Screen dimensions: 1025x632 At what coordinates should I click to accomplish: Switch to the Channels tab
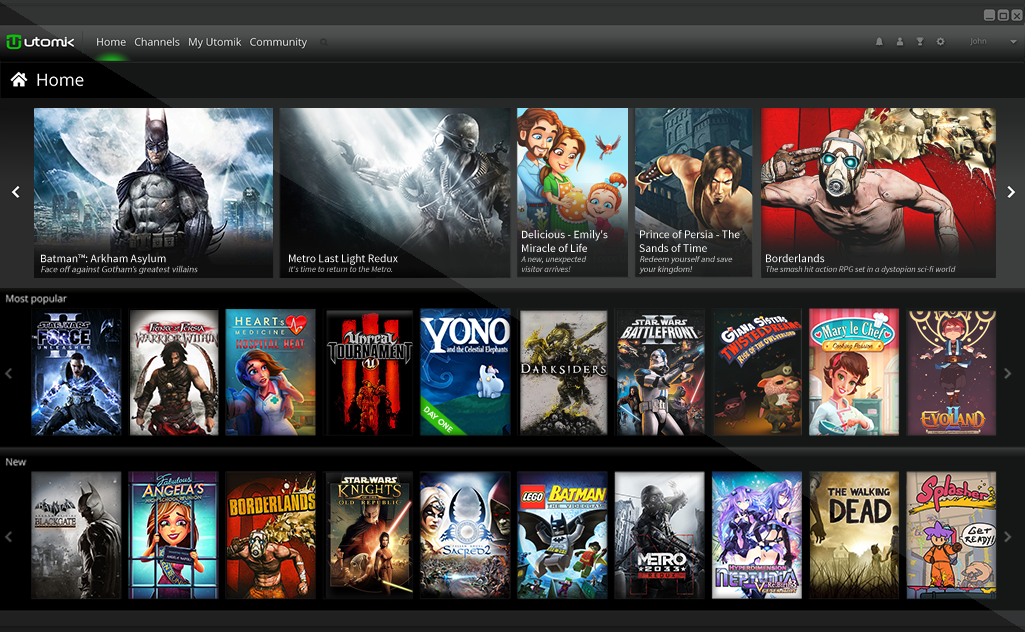[157, 42]
